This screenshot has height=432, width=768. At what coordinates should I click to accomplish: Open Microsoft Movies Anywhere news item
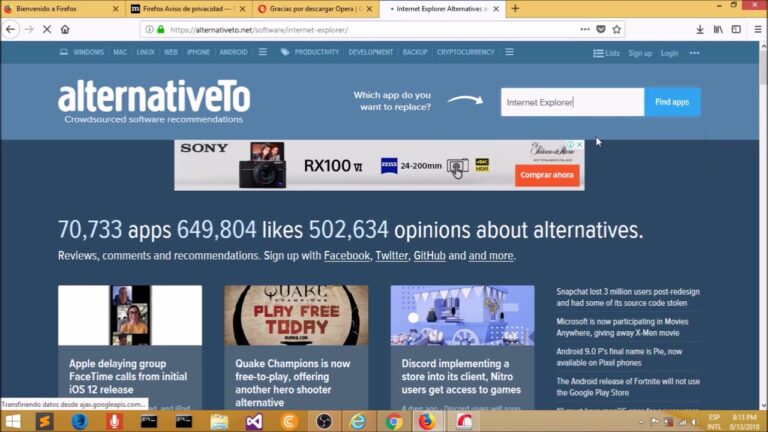[622, 327]
